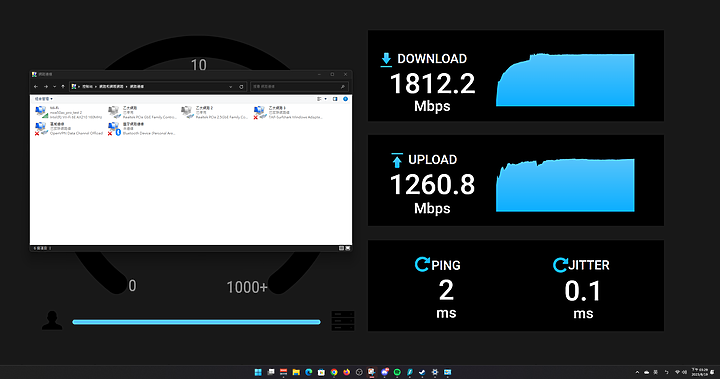This screenshot has height=379, width=720.
Task: Select the Bluetooth Device network connection
Action: 142,129
